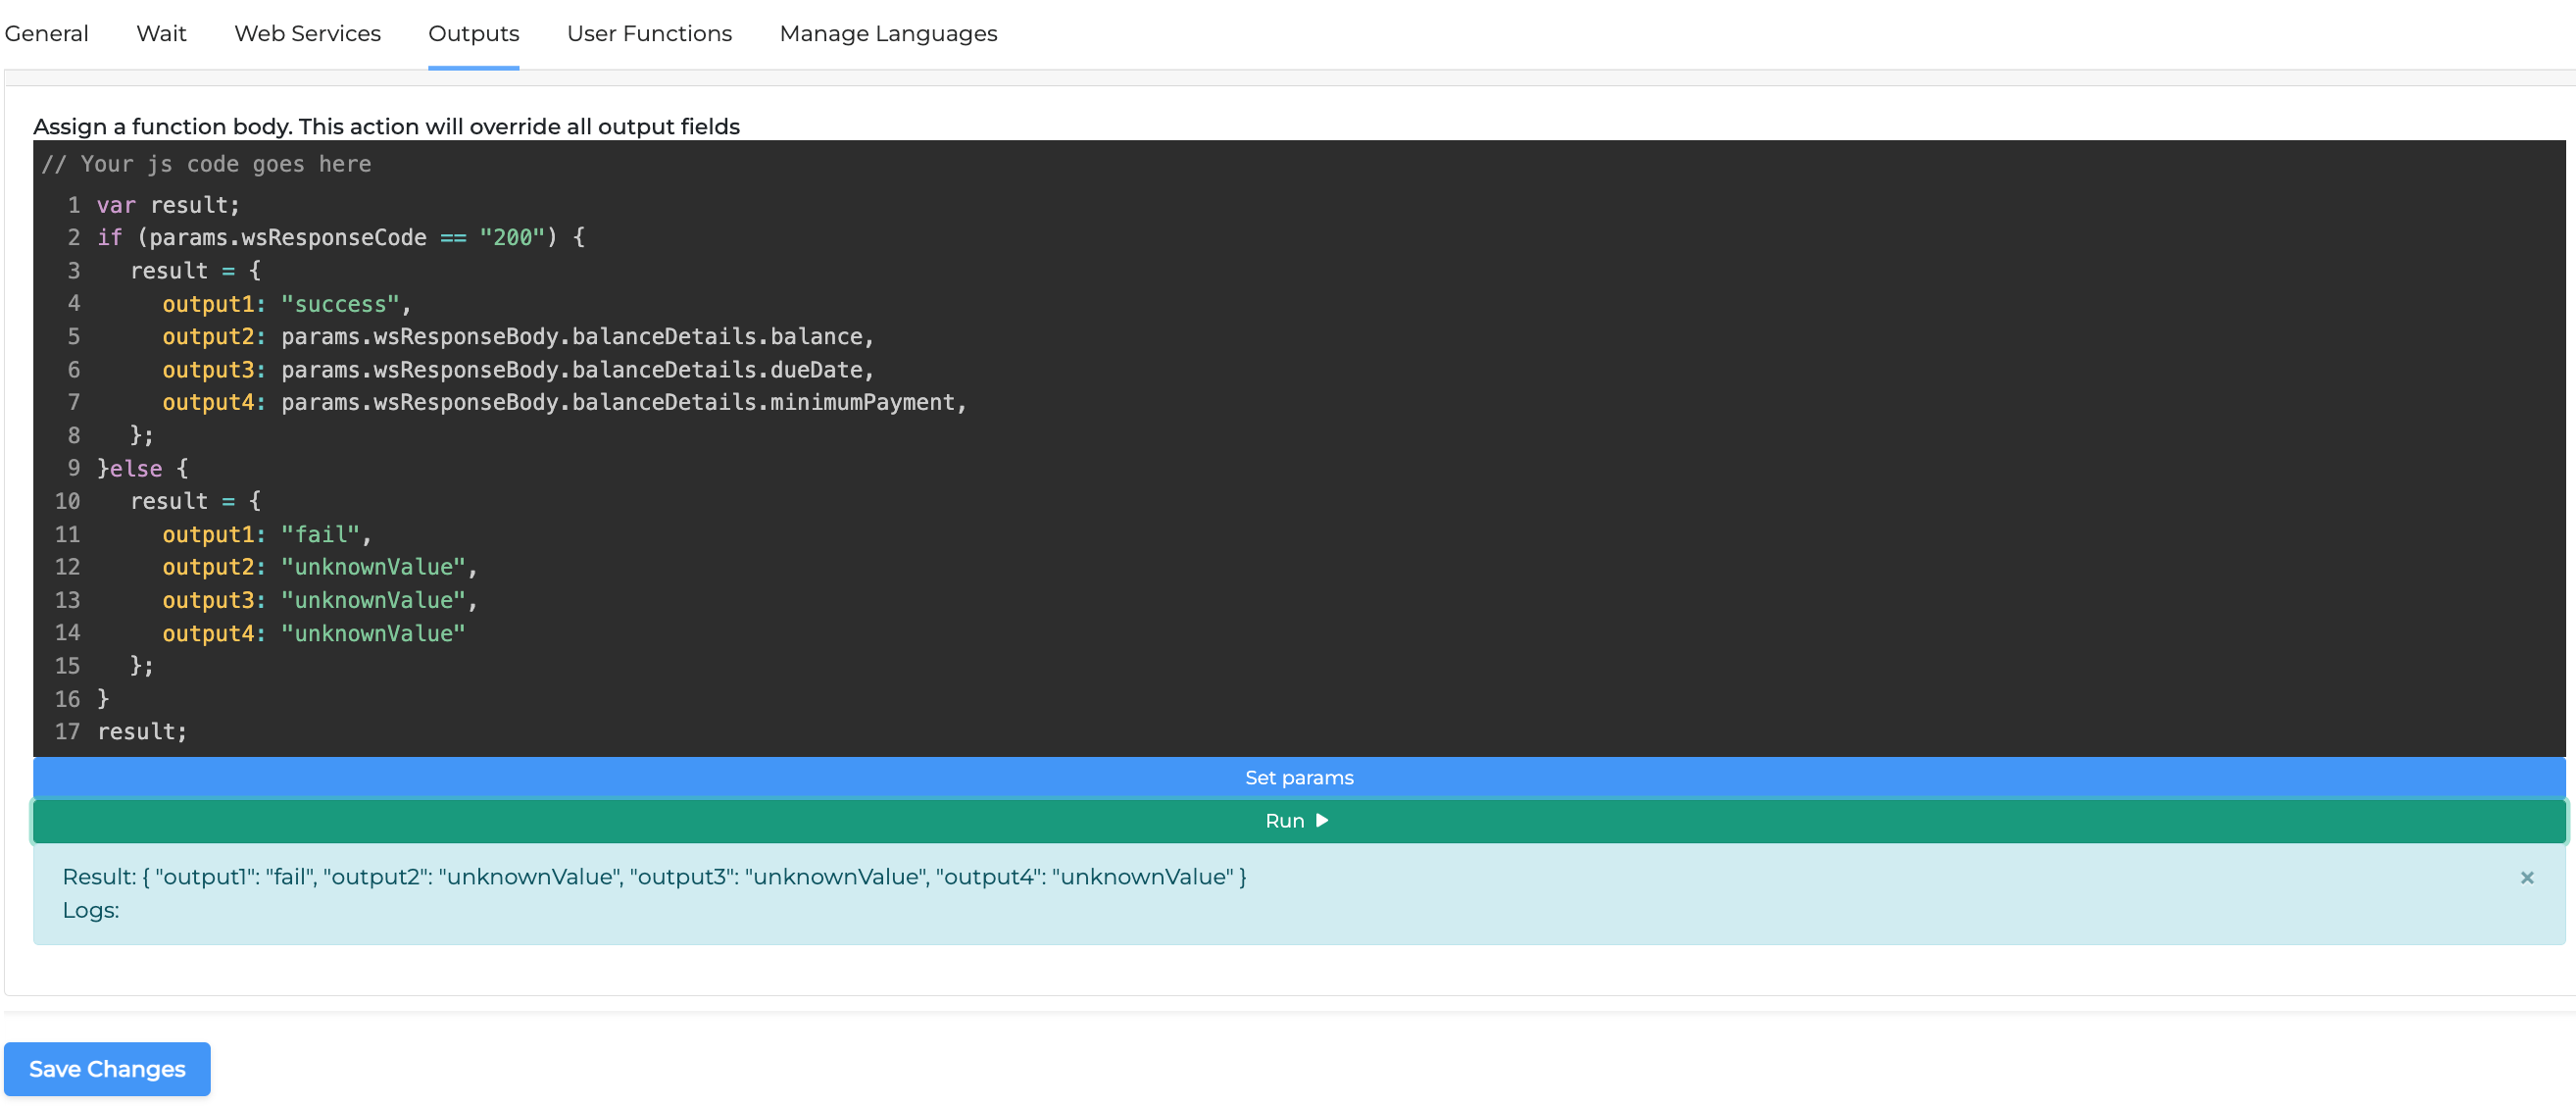Run the function code
Viewport: 2576px width, 1106px height.
tap(1285, 821)
